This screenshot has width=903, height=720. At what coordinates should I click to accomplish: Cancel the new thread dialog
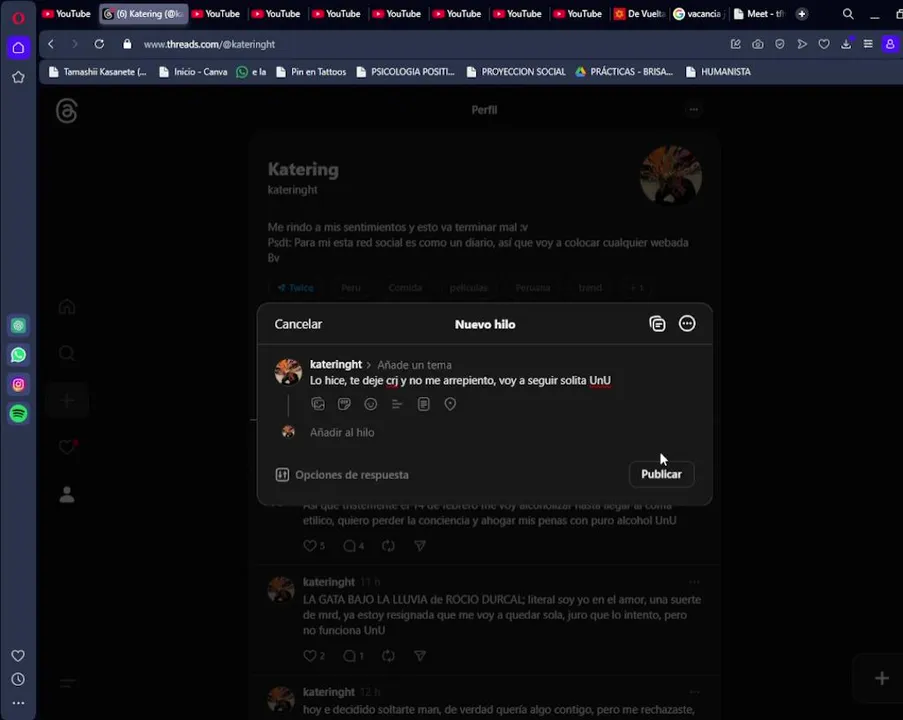pos(298,324)
